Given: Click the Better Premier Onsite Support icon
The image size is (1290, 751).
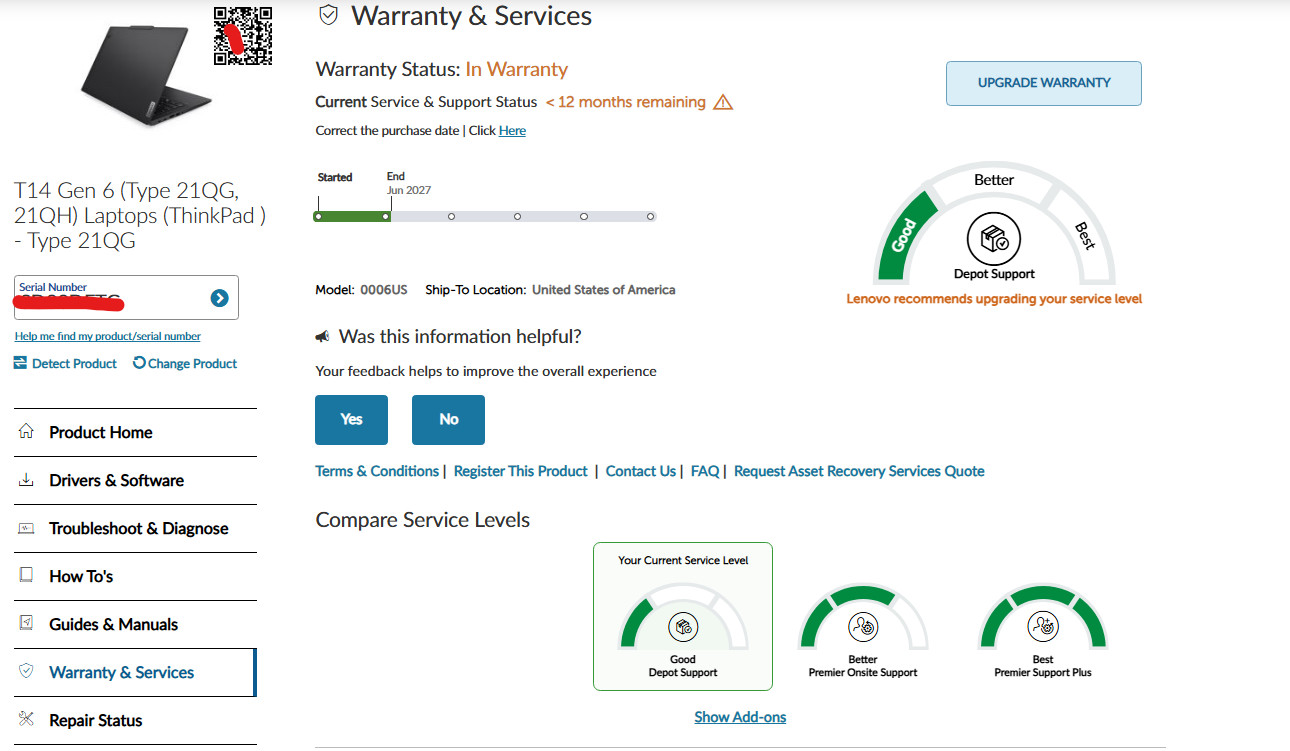Looking at the screenshot, I should [x=863, y=627].
